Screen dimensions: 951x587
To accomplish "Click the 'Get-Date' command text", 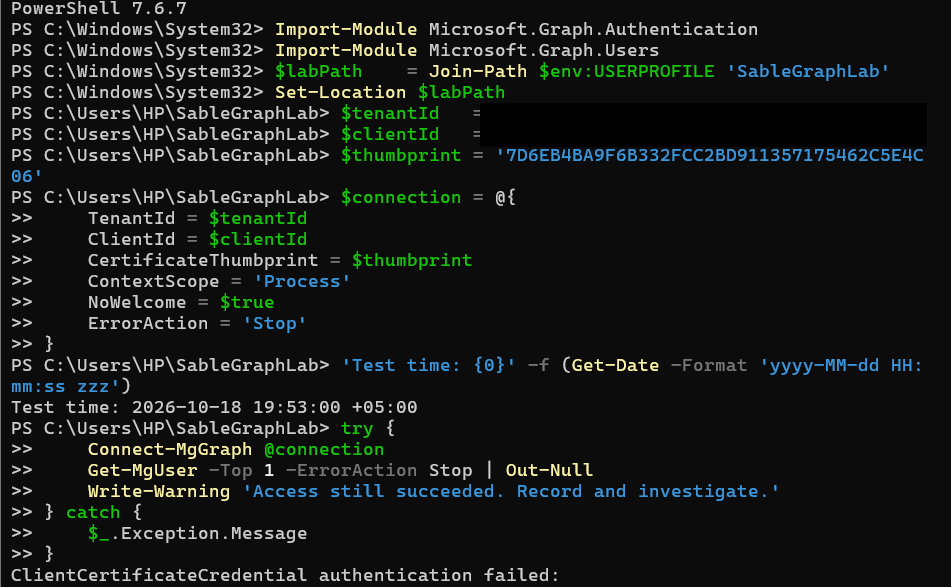I will click(x=615, y=365).
